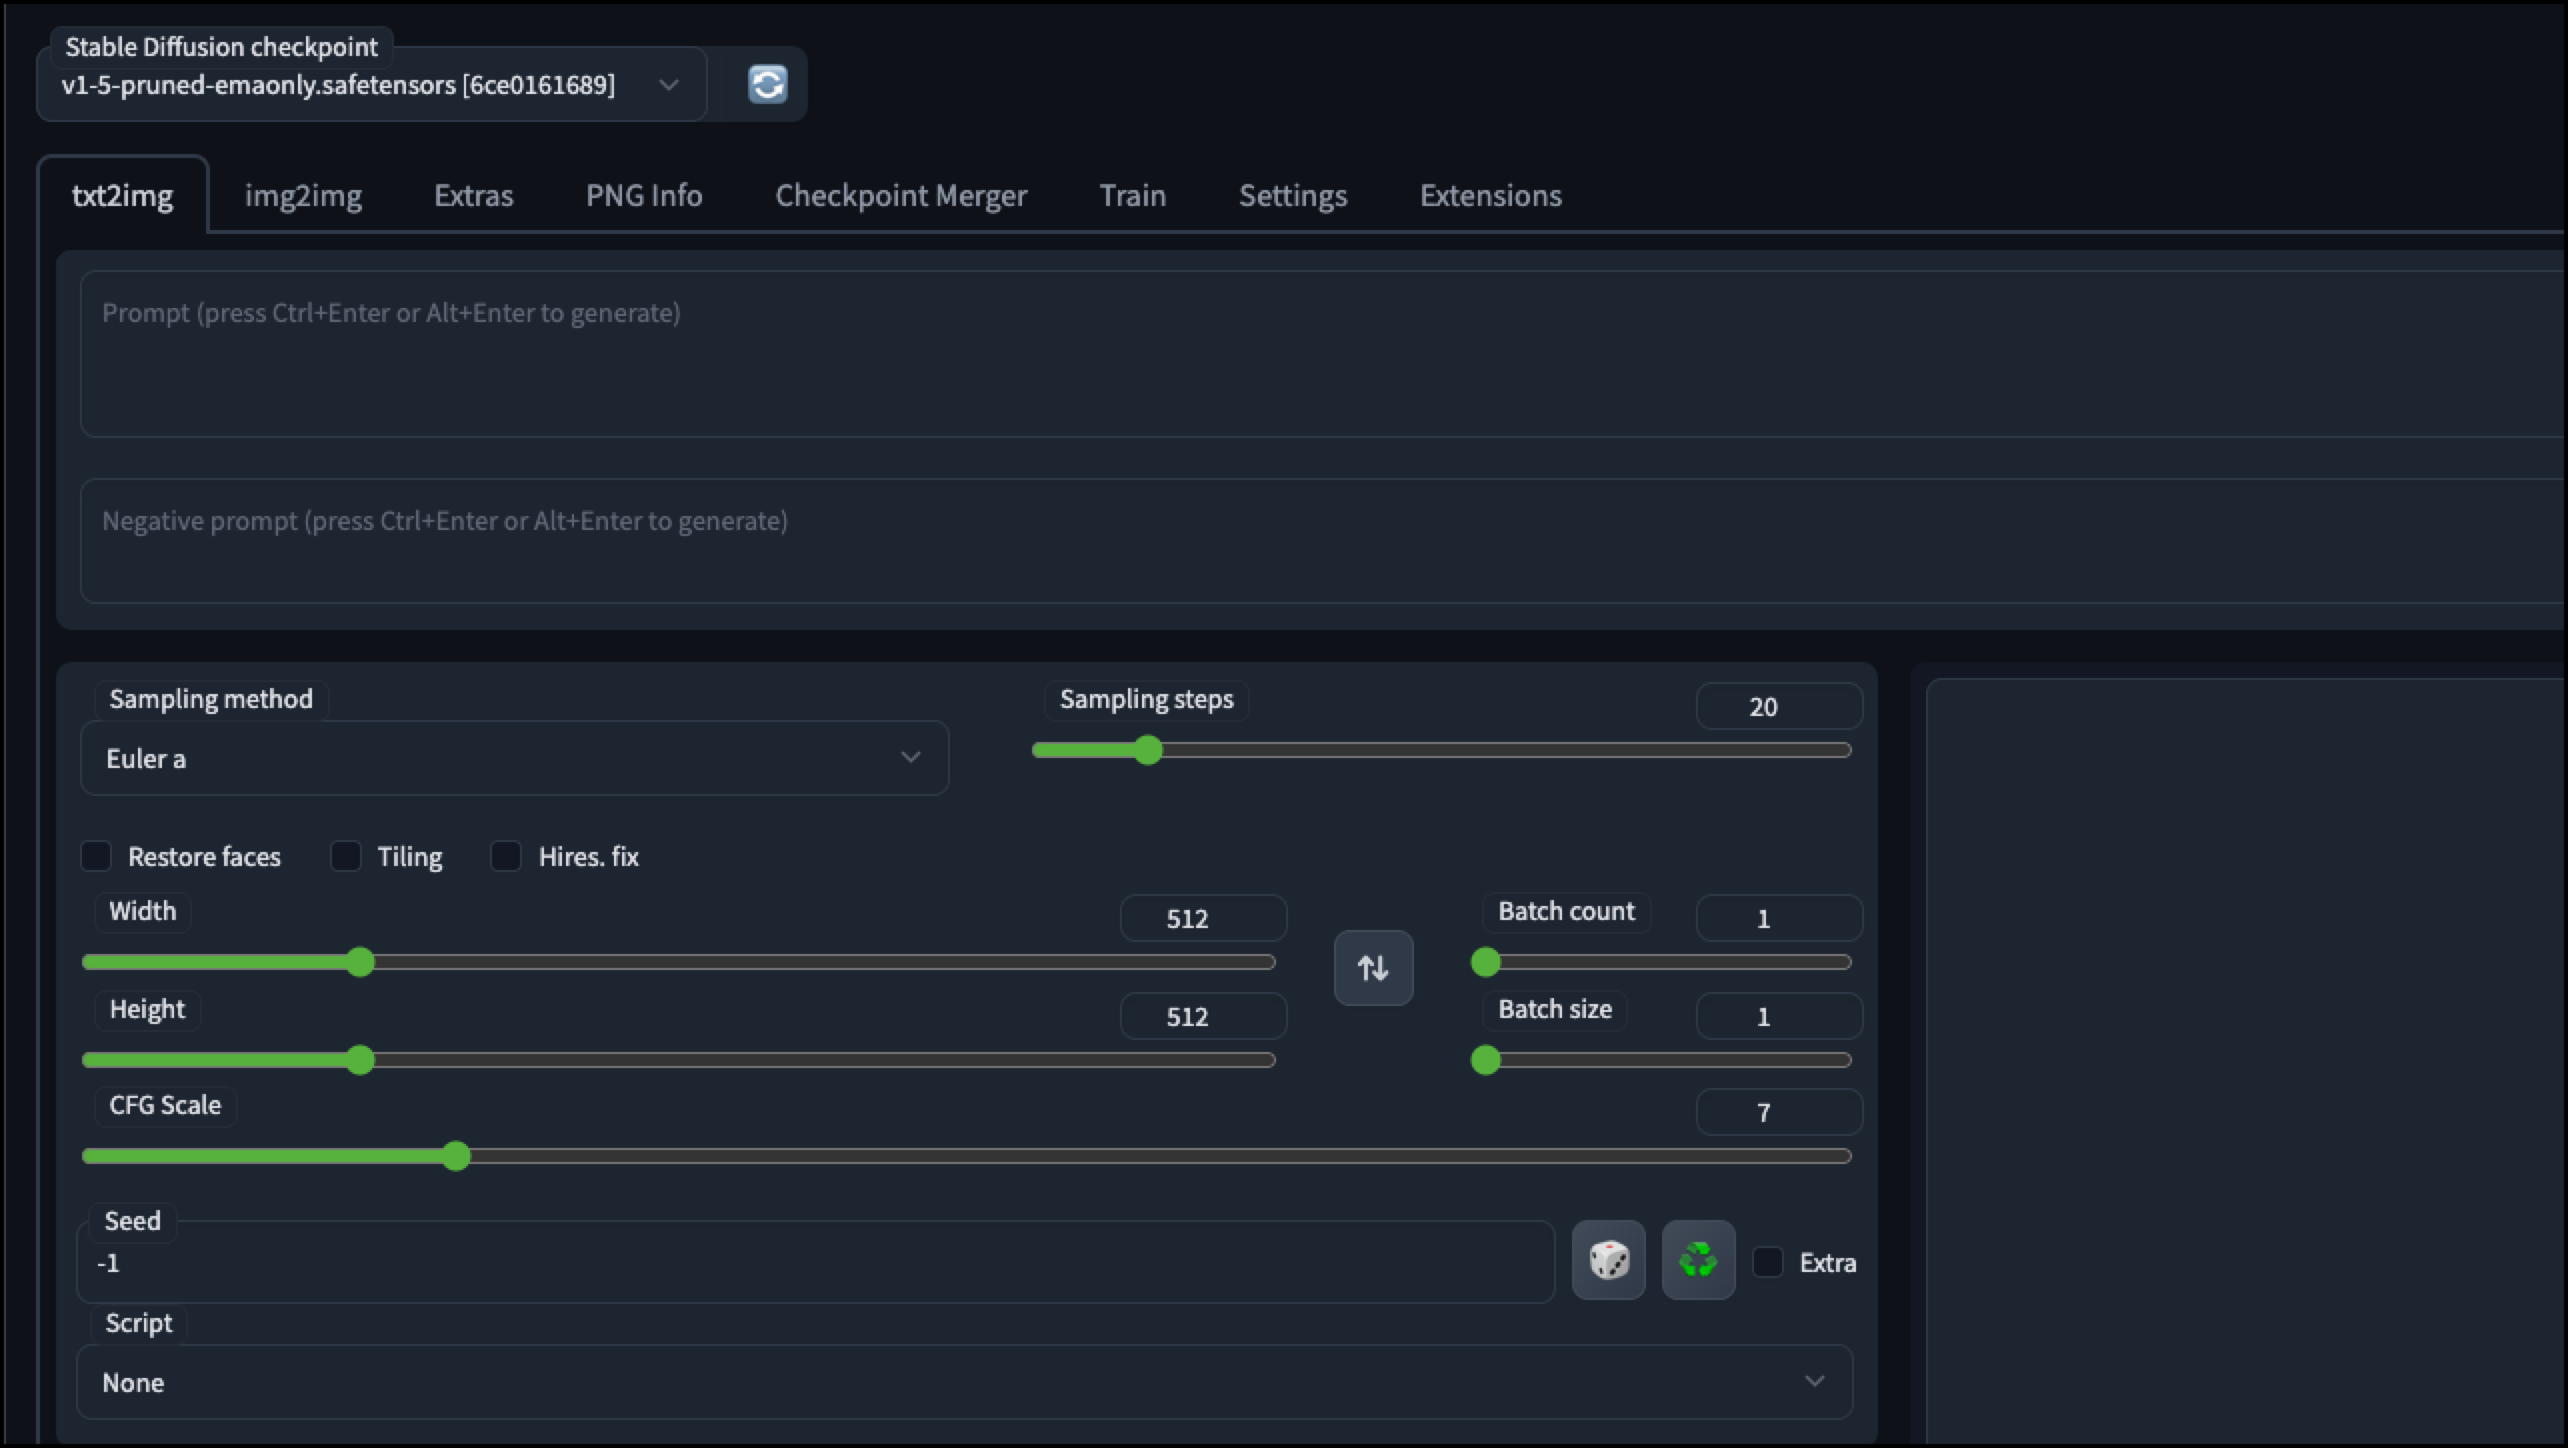The width and height of the screenshot is (2568, 1448).
Task: Check the Hires. fix option
Action: [506, 856]
